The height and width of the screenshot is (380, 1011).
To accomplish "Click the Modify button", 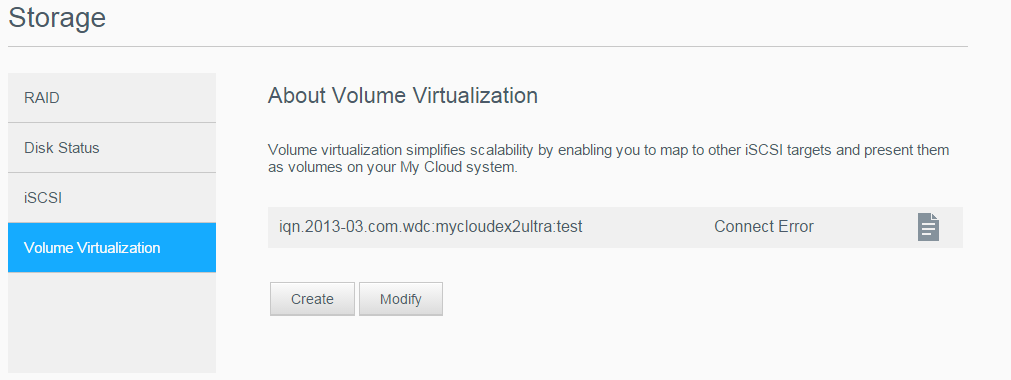I will pos(400,299).
